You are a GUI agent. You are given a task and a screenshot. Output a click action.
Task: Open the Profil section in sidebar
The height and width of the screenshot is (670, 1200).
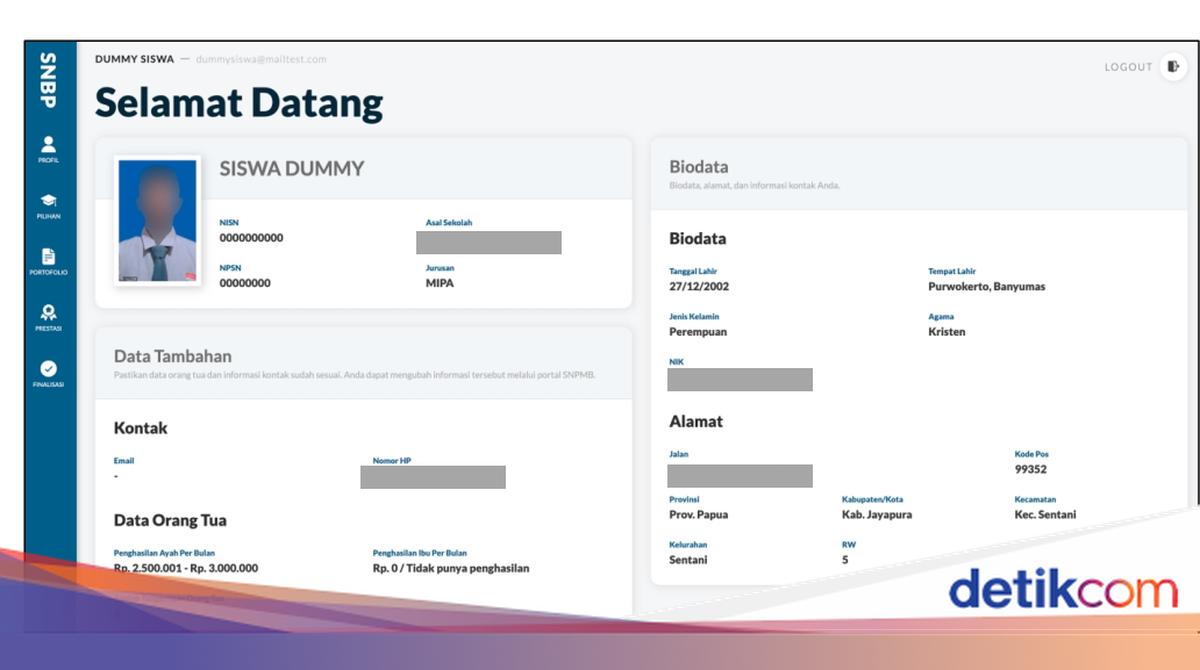[48, 148]
